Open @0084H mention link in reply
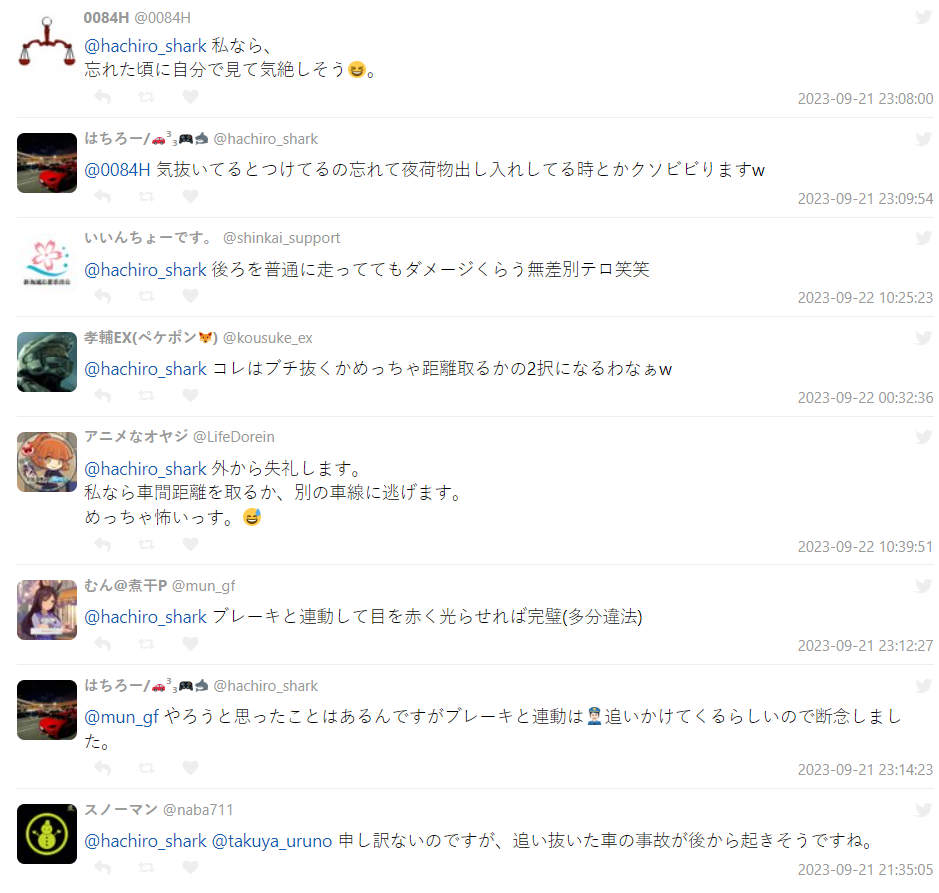The width and height of the screenshot is (939, 893). tap(117, 170)
